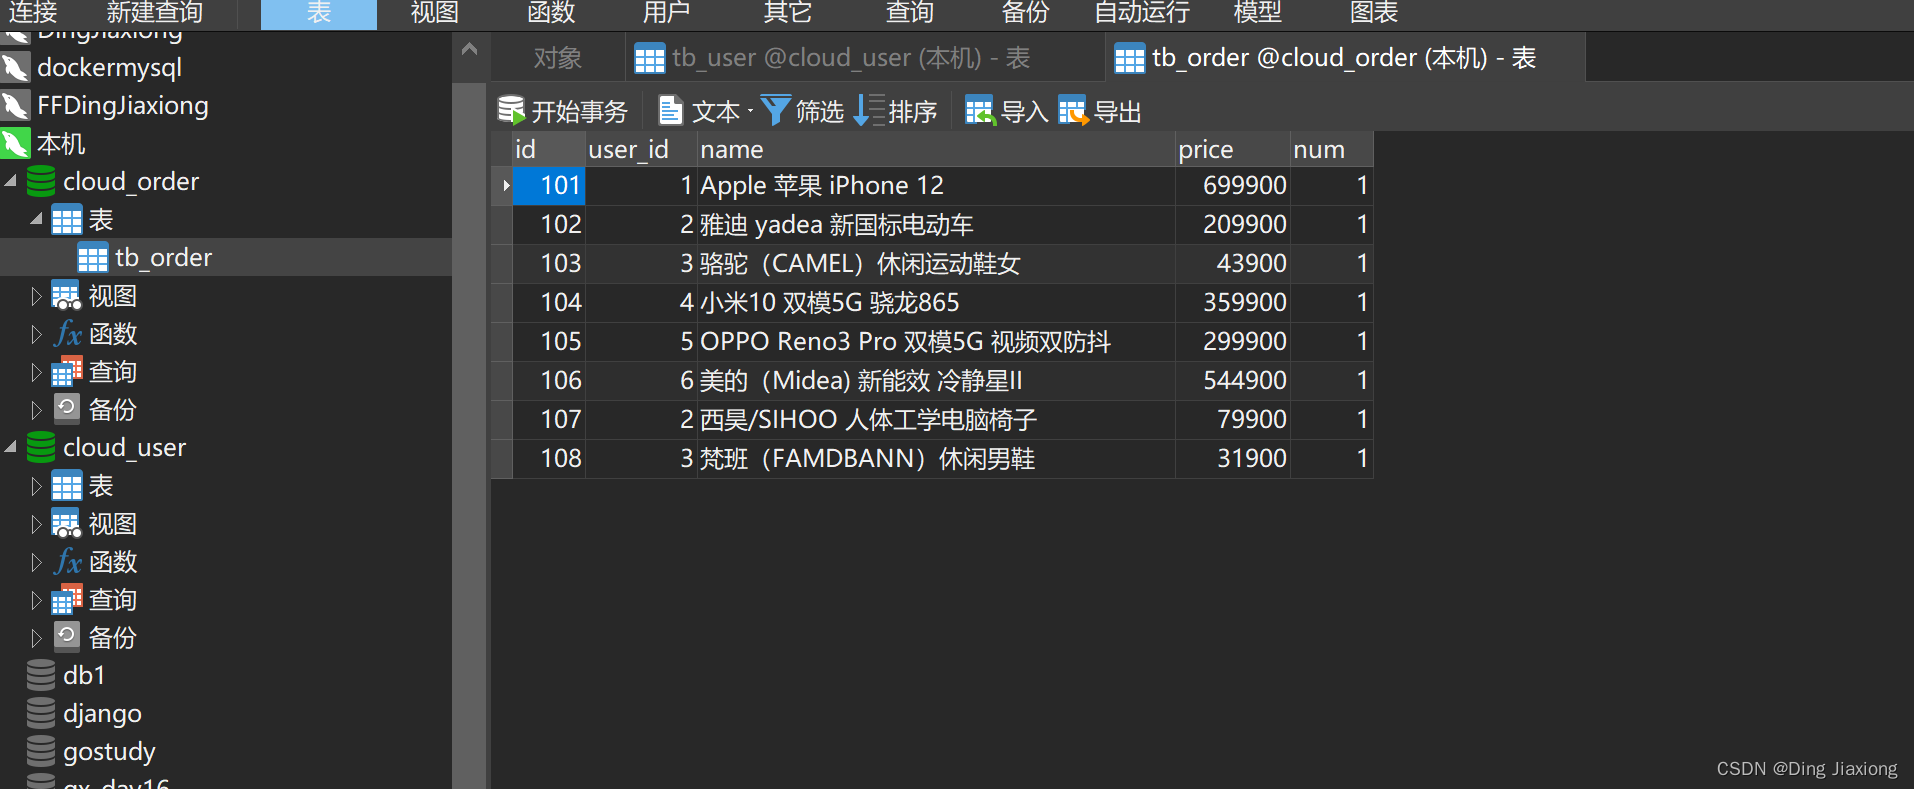The height and width of the screenshot is (789, 1914).
Task: Click the user_id column header
Action: [x=641, y=150]
